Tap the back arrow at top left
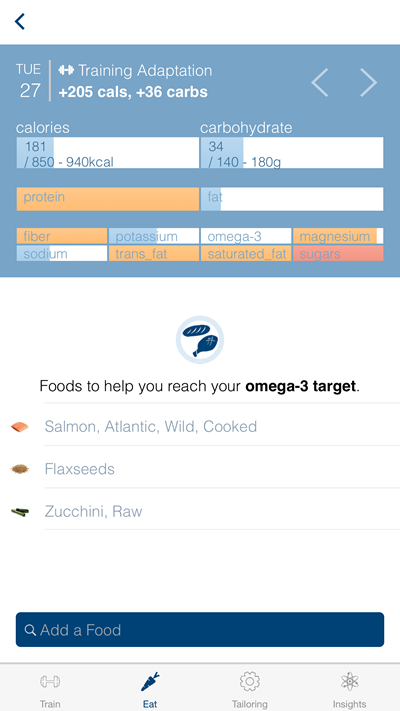Viewport: 400px width, 711px height. [20, 21]
